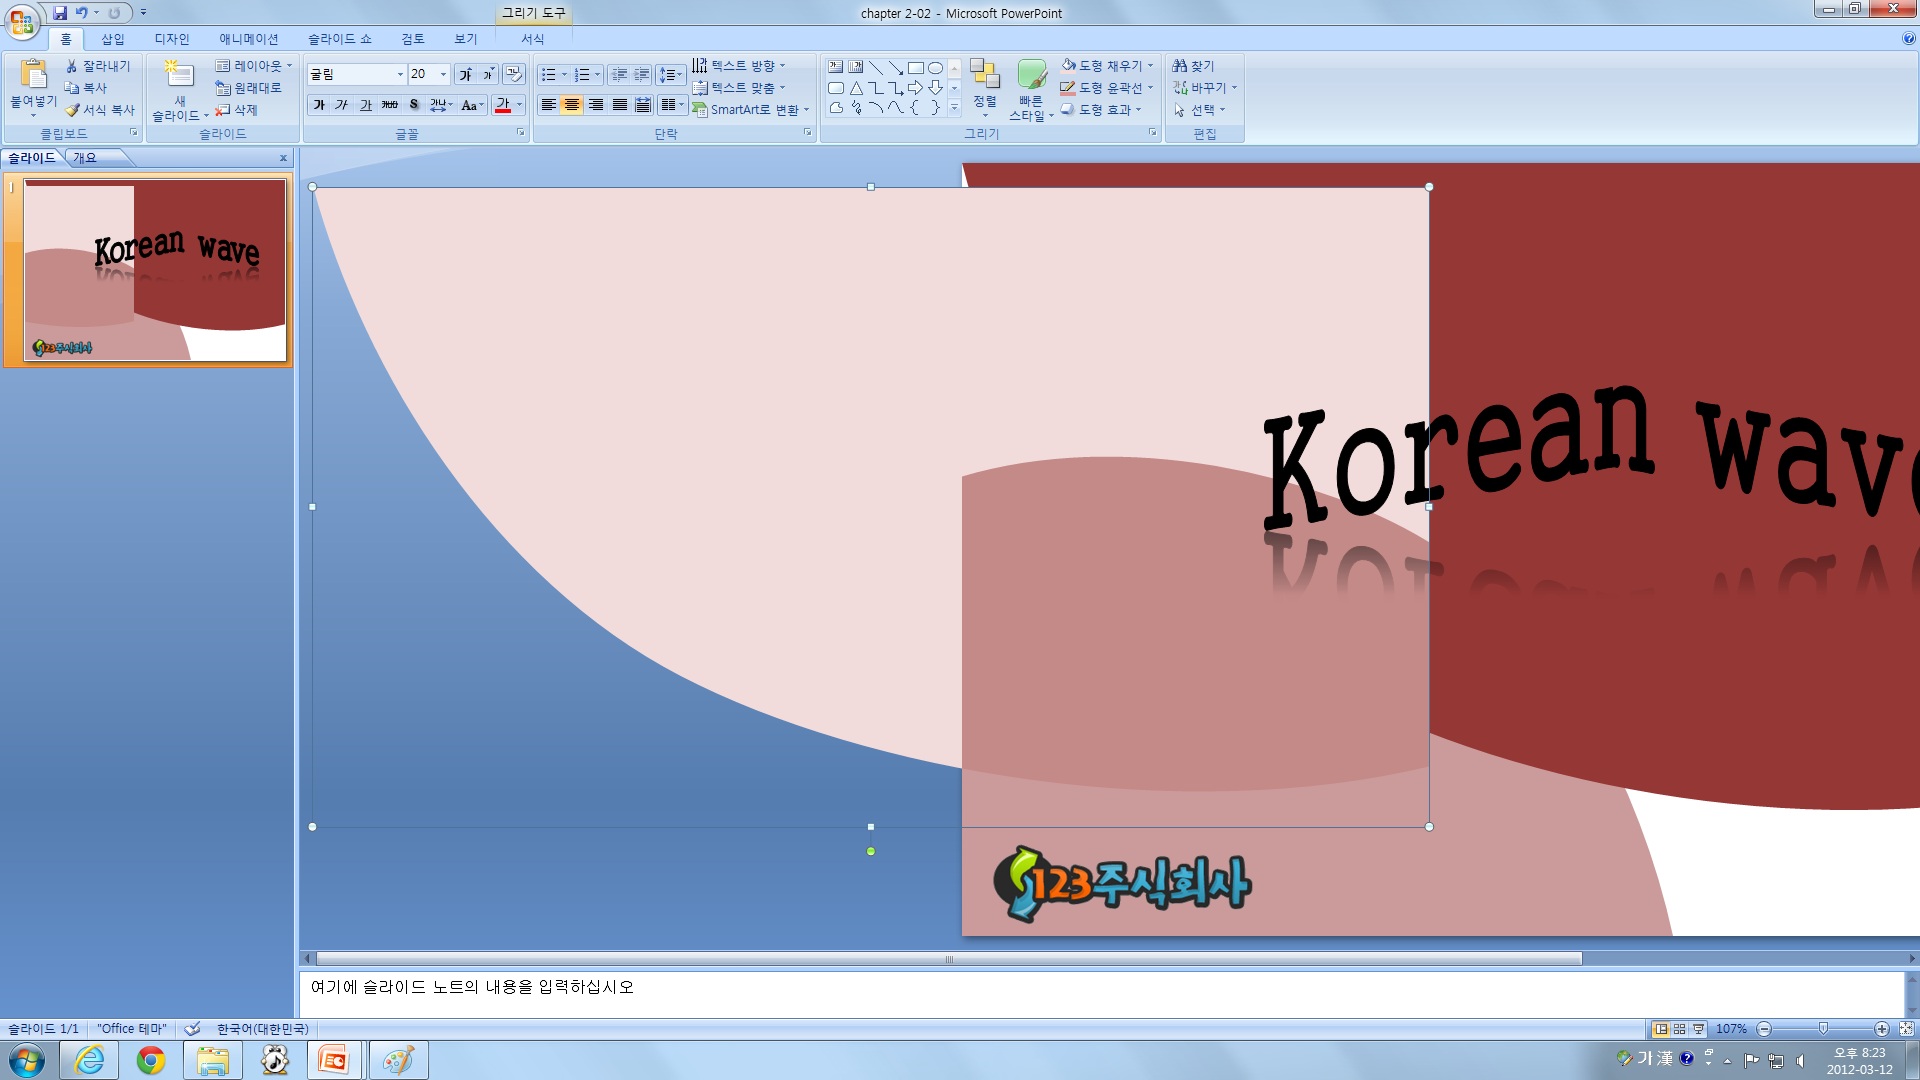Toggle Bold (가) formatting

(319, 105)
